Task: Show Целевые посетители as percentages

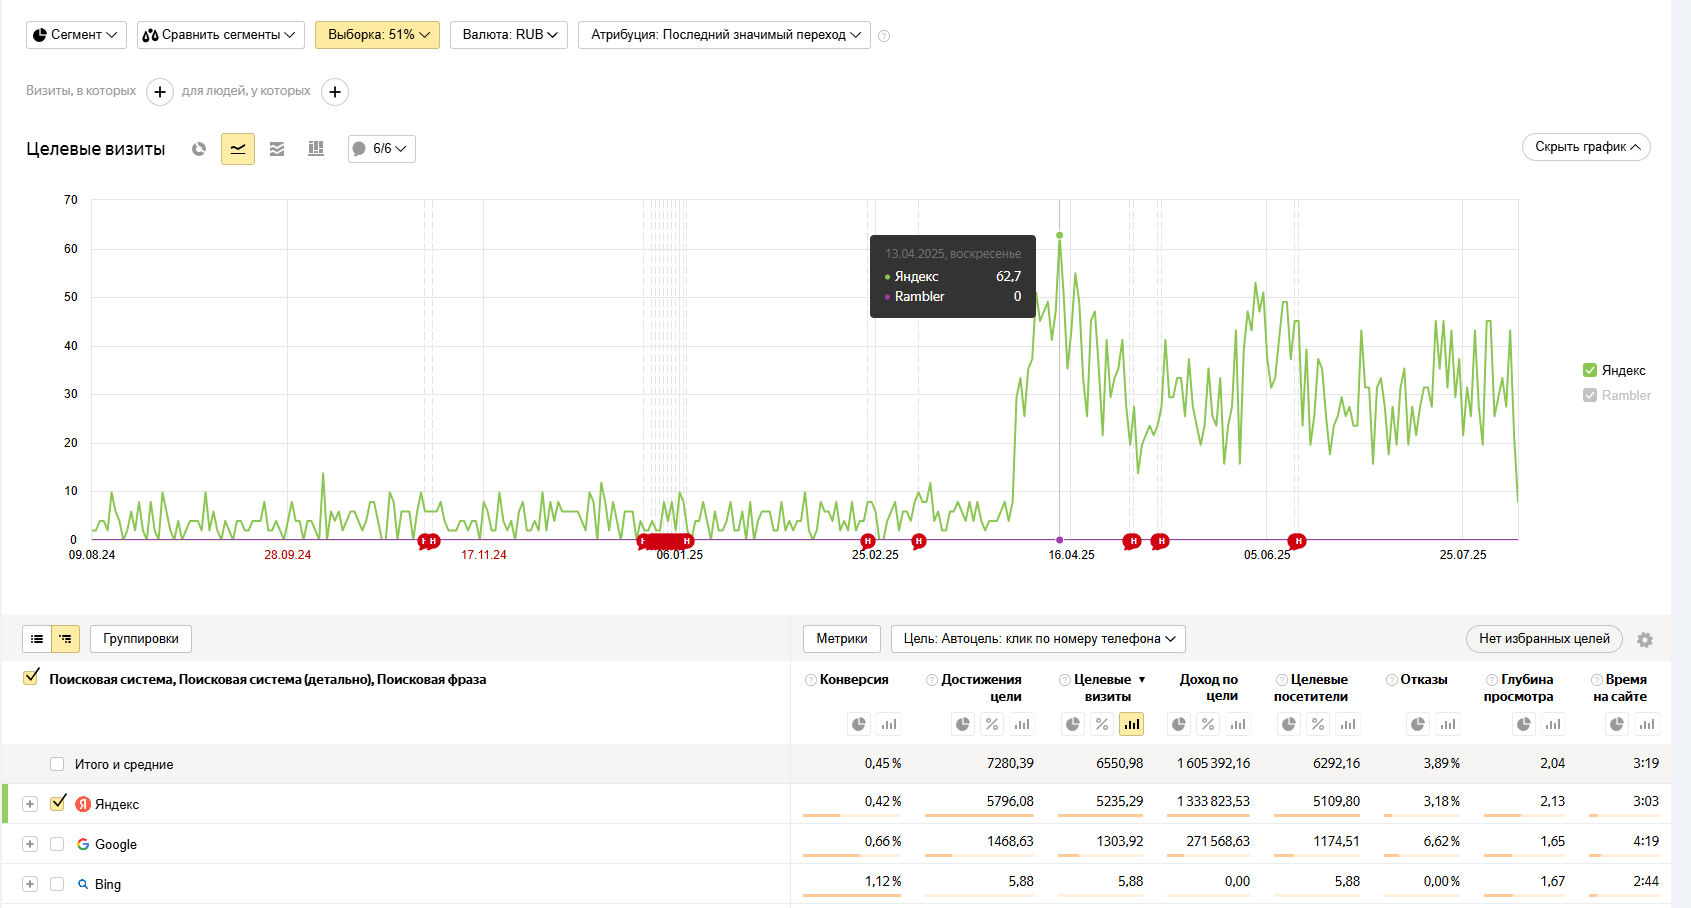Action: [1318, 724]
